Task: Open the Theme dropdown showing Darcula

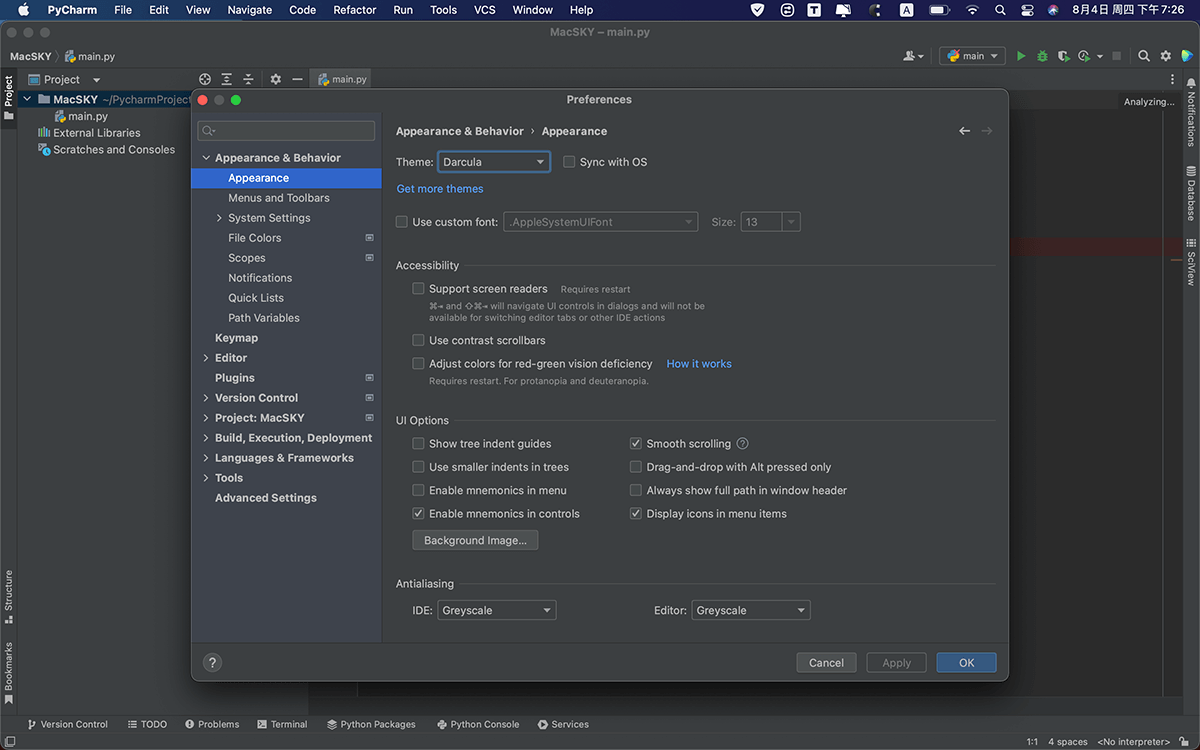Action: point(494,162)
